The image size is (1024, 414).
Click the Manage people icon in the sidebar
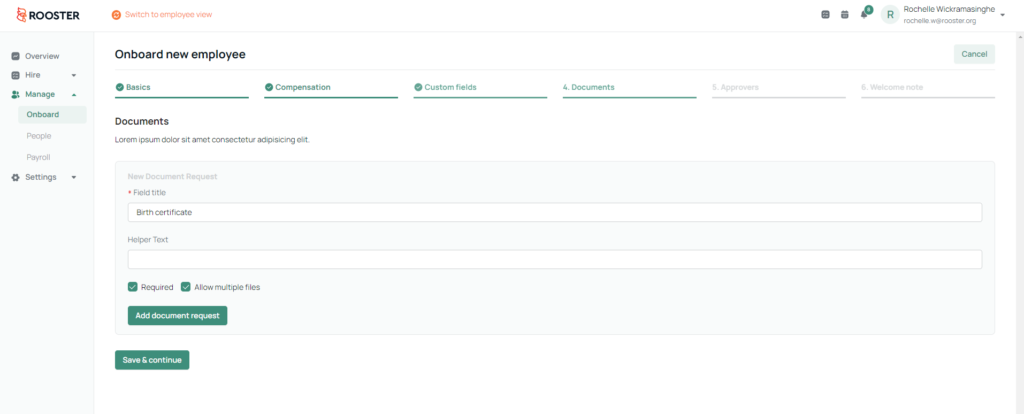16,94
